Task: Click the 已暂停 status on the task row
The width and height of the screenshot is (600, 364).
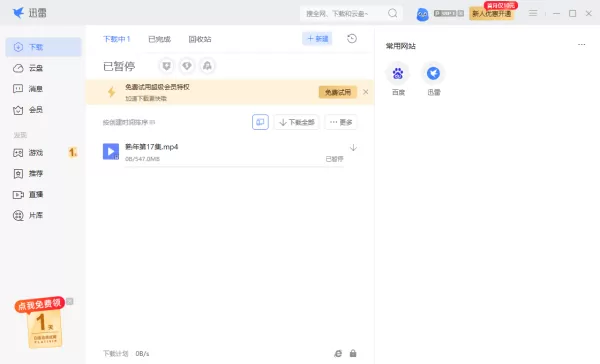Action: click(334, 159)
